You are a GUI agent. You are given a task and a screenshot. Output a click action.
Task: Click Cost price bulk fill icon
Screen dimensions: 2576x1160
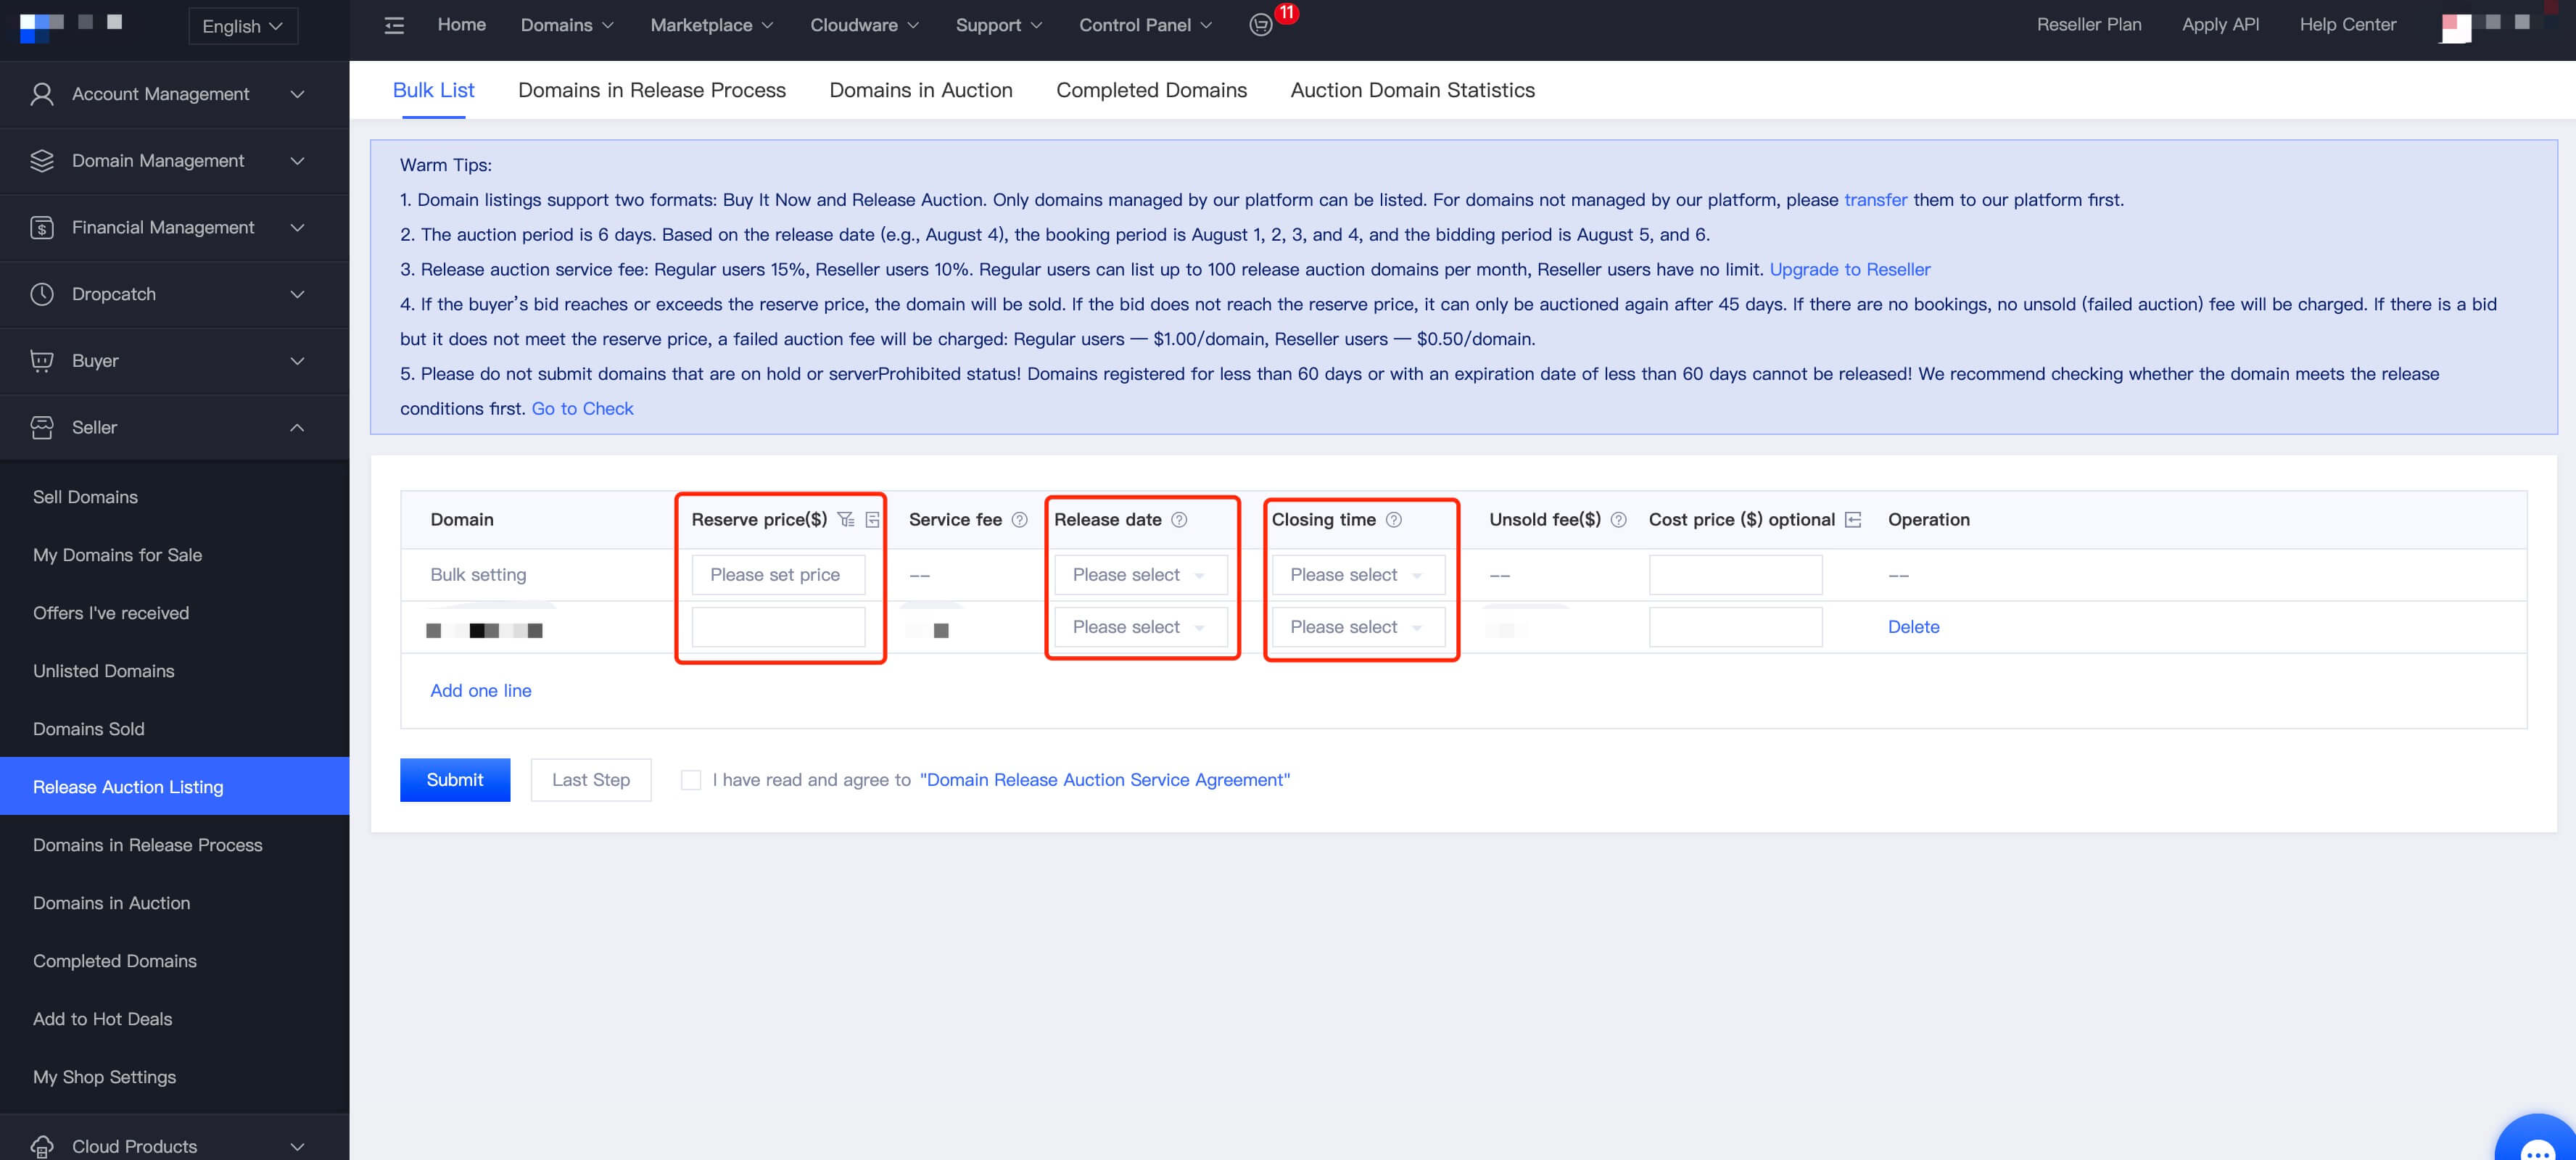1853,519
